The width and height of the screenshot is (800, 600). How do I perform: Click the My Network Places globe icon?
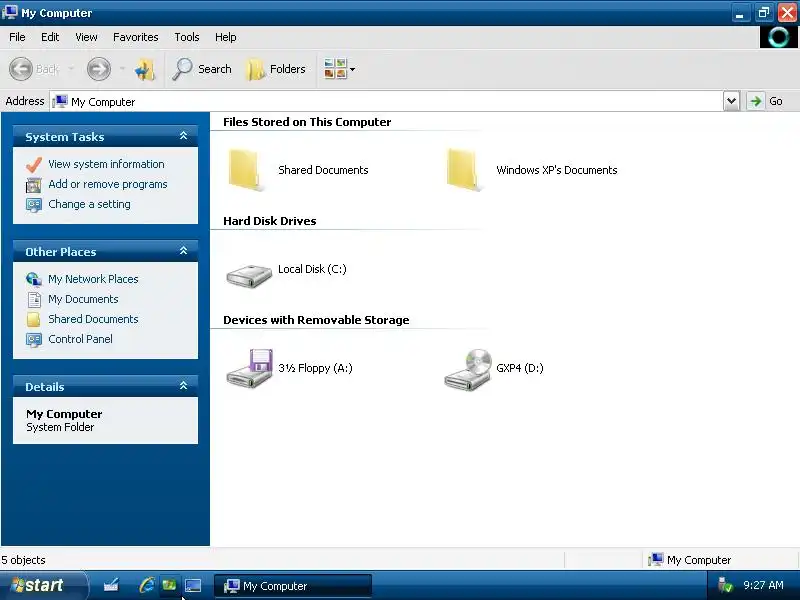click(x=34, y=279)
